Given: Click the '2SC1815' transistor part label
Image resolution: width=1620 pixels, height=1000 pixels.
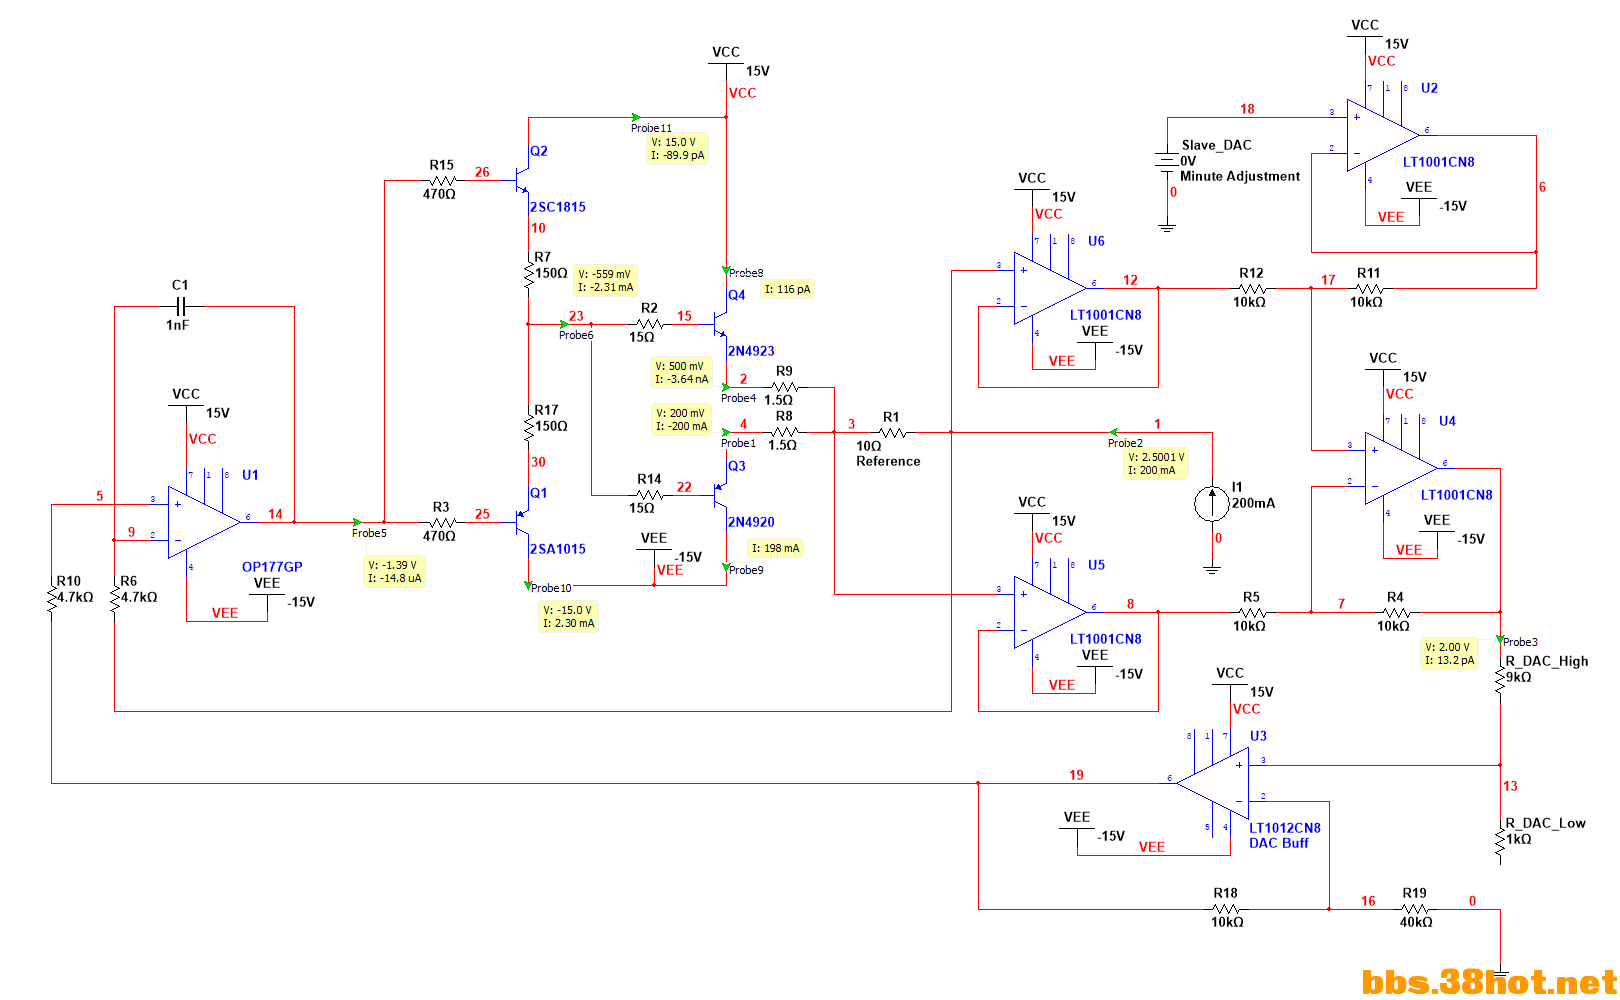Looking at the screenshot, I should click(x=558, y=207).
